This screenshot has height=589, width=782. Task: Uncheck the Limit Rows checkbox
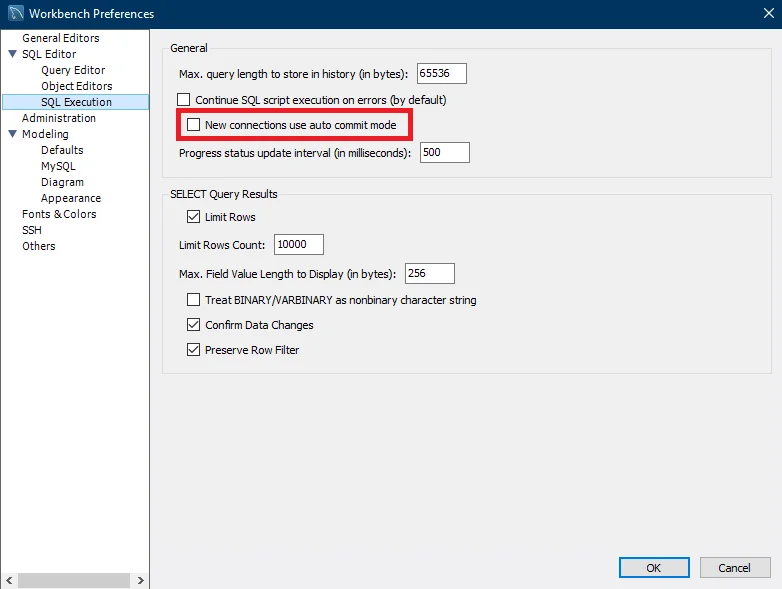[194, 217]
